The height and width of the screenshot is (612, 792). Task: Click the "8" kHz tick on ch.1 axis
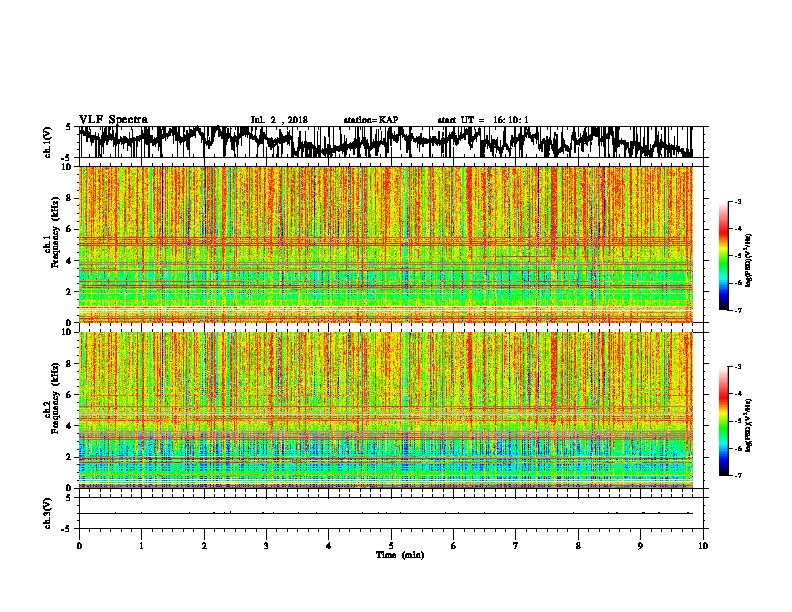(x=70, y=198)
